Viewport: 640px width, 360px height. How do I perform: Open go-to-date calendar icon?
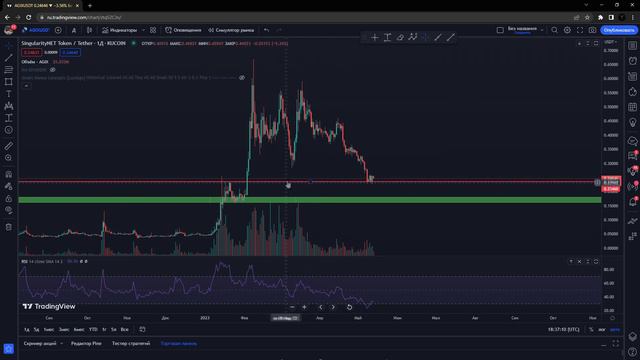click(x=142, y=329)
